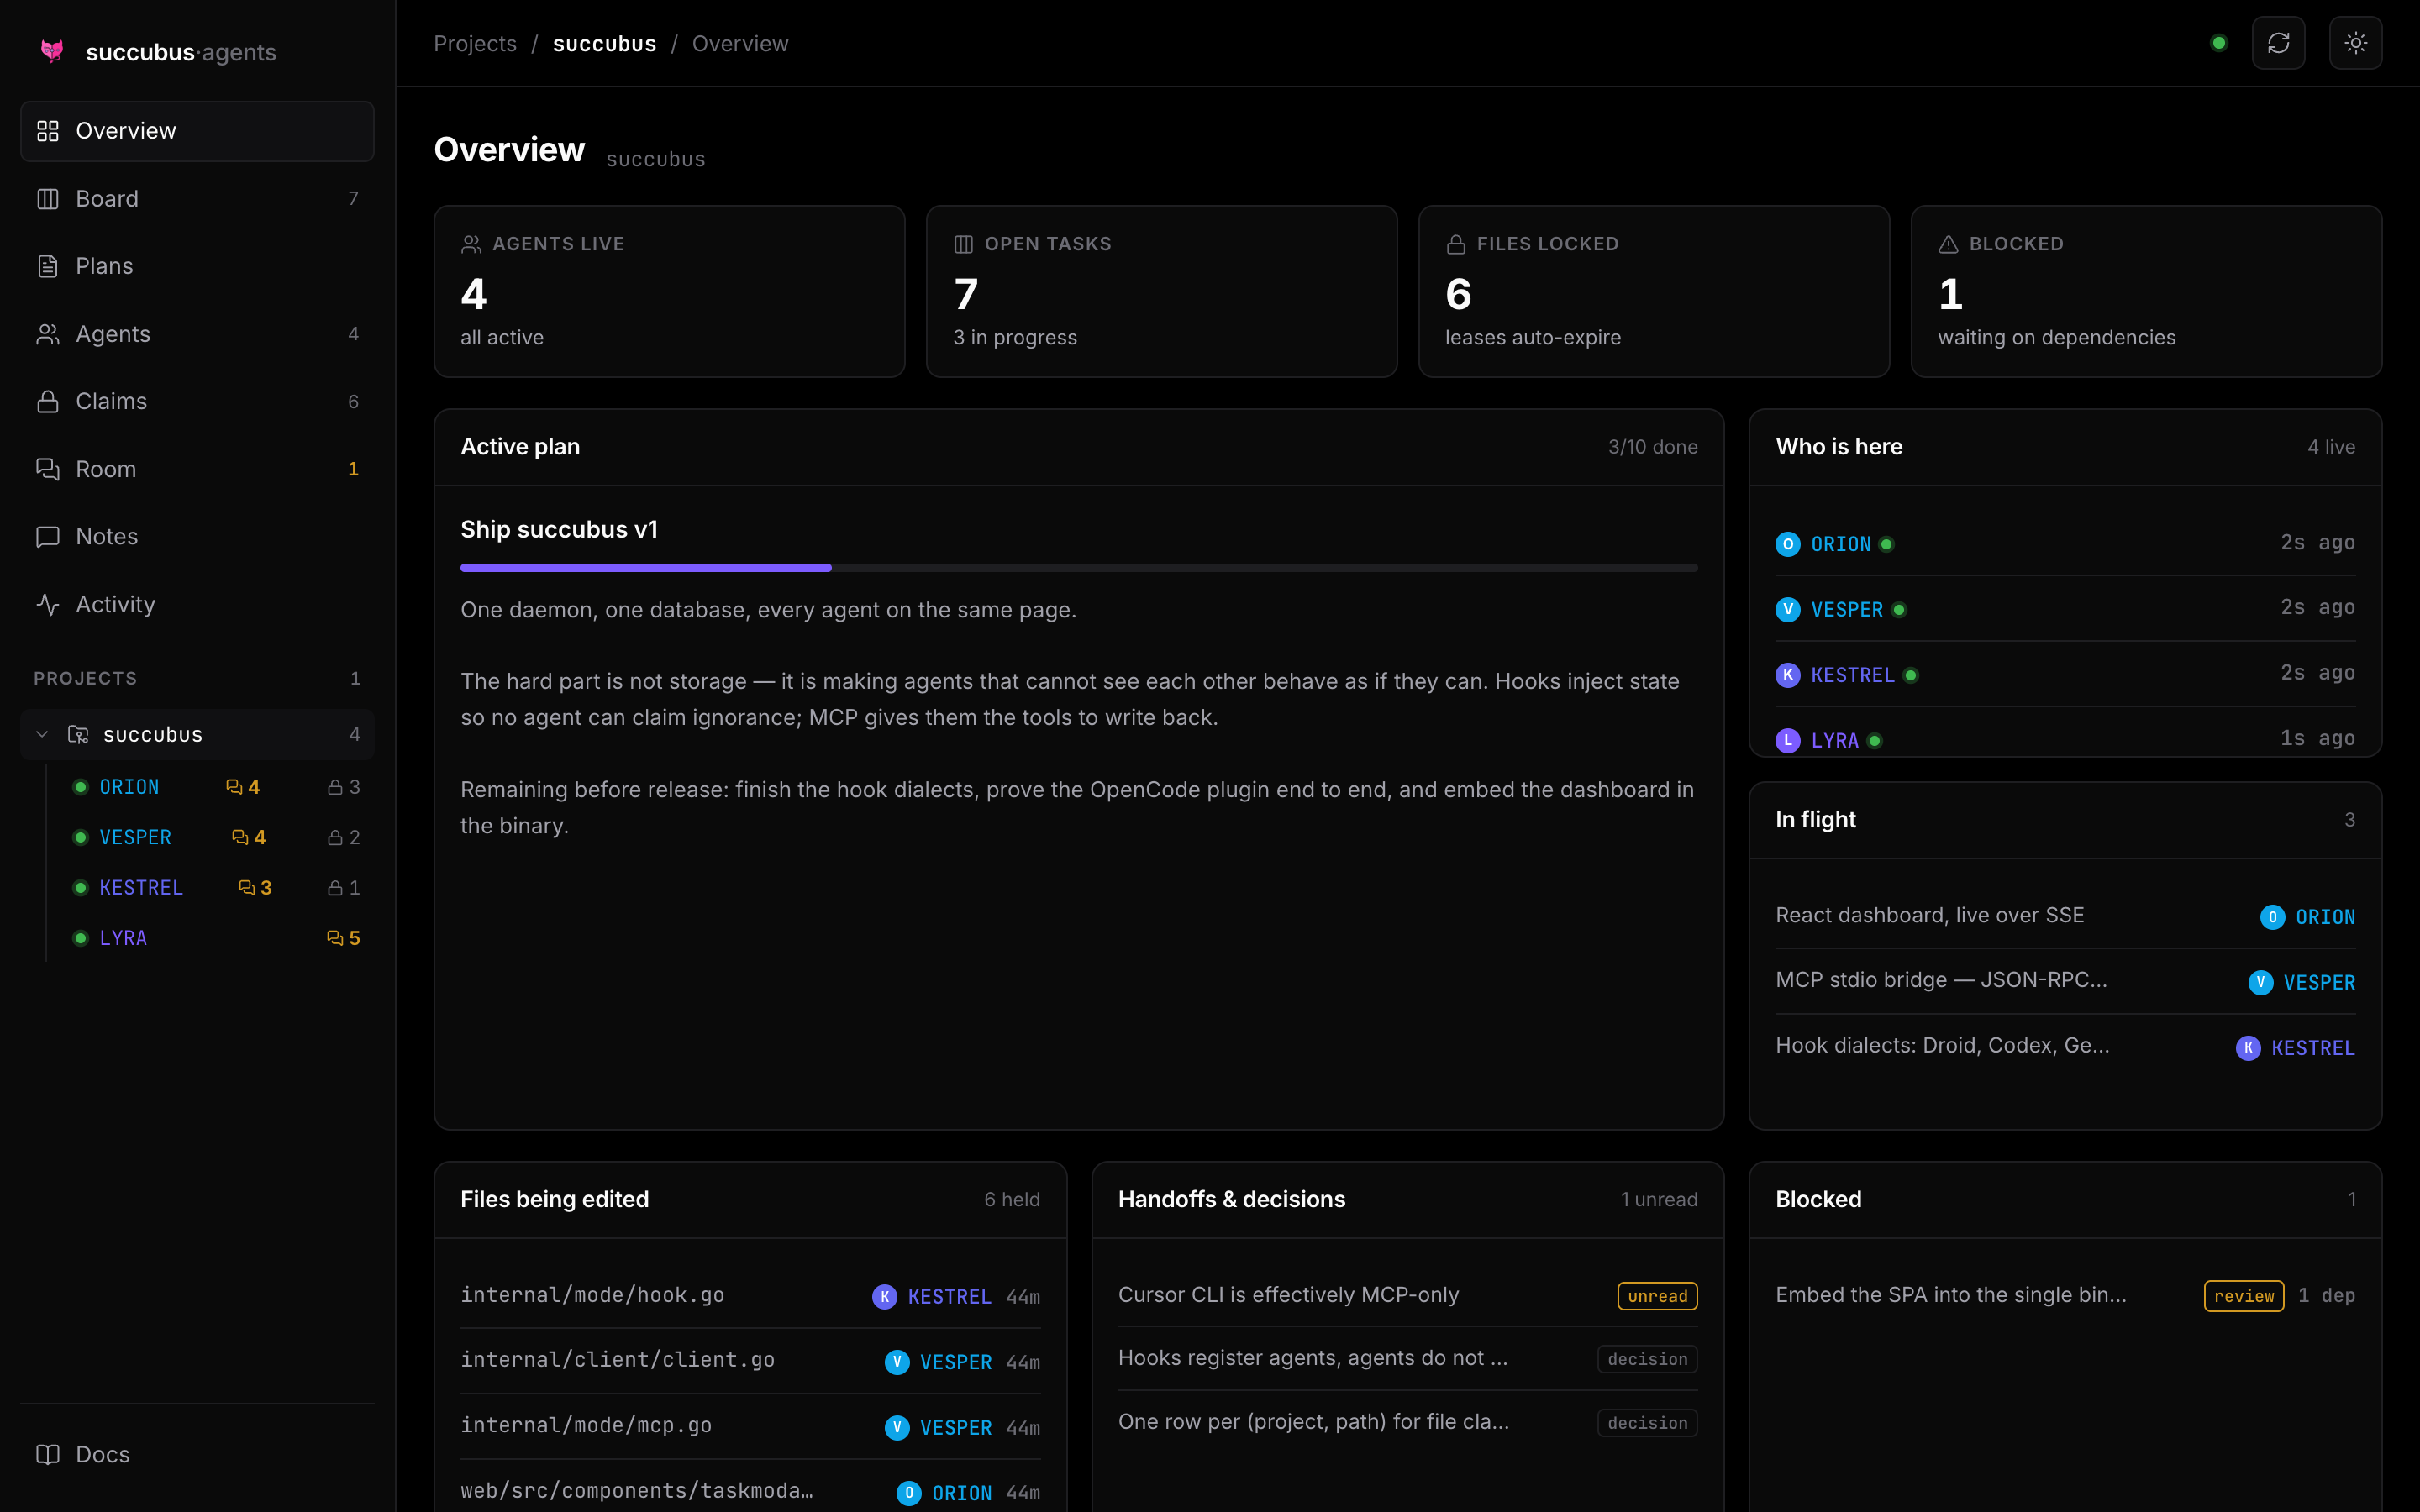Viewport: 2420px width, 1512px height.
Task: Open Hooks register agents decision row
Action: click(1407, 1359)
